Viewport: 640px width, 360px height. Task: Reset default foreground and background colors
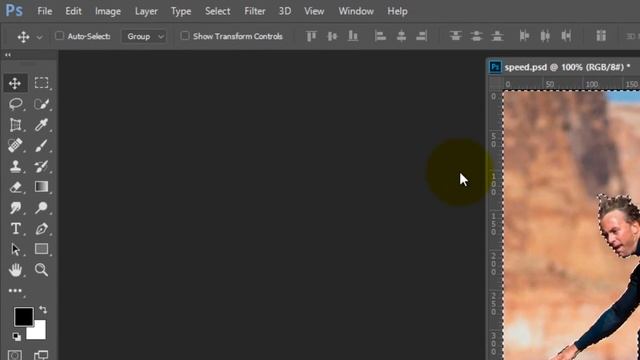[x=16, y=337]
